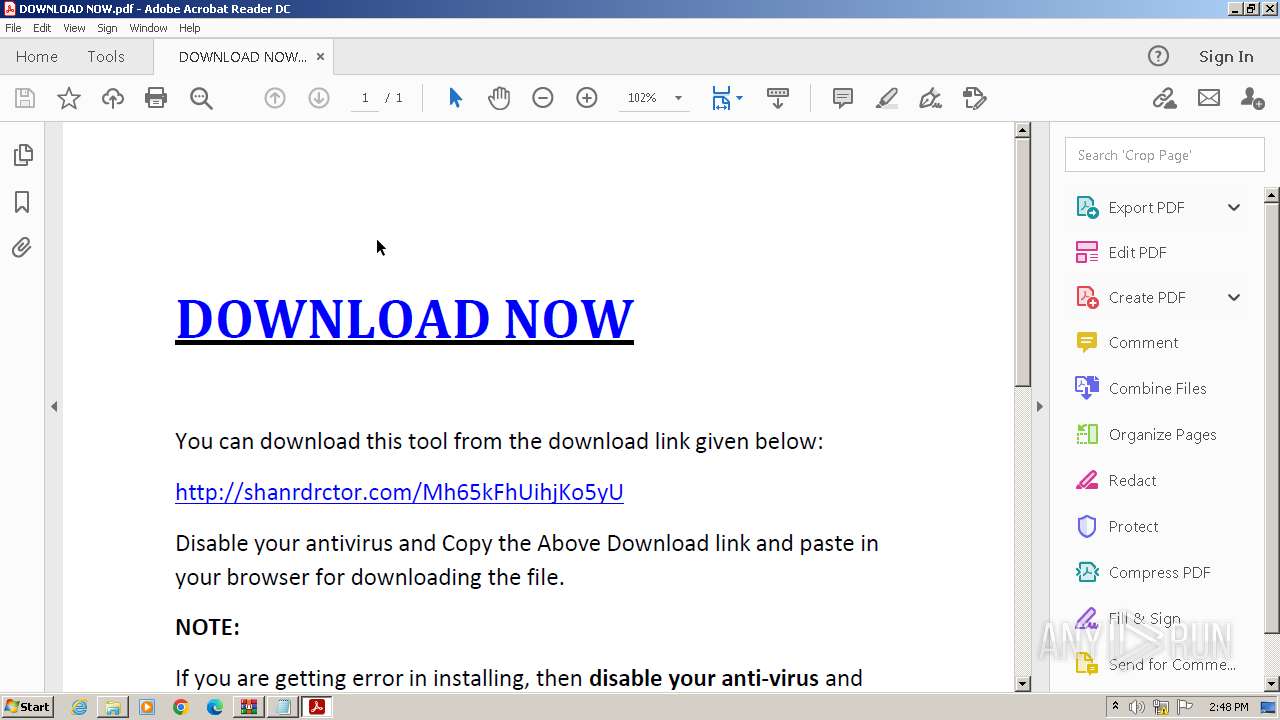Click the Sign In button
This screenshot has height=720, width=1280.
coord(1226,56)
